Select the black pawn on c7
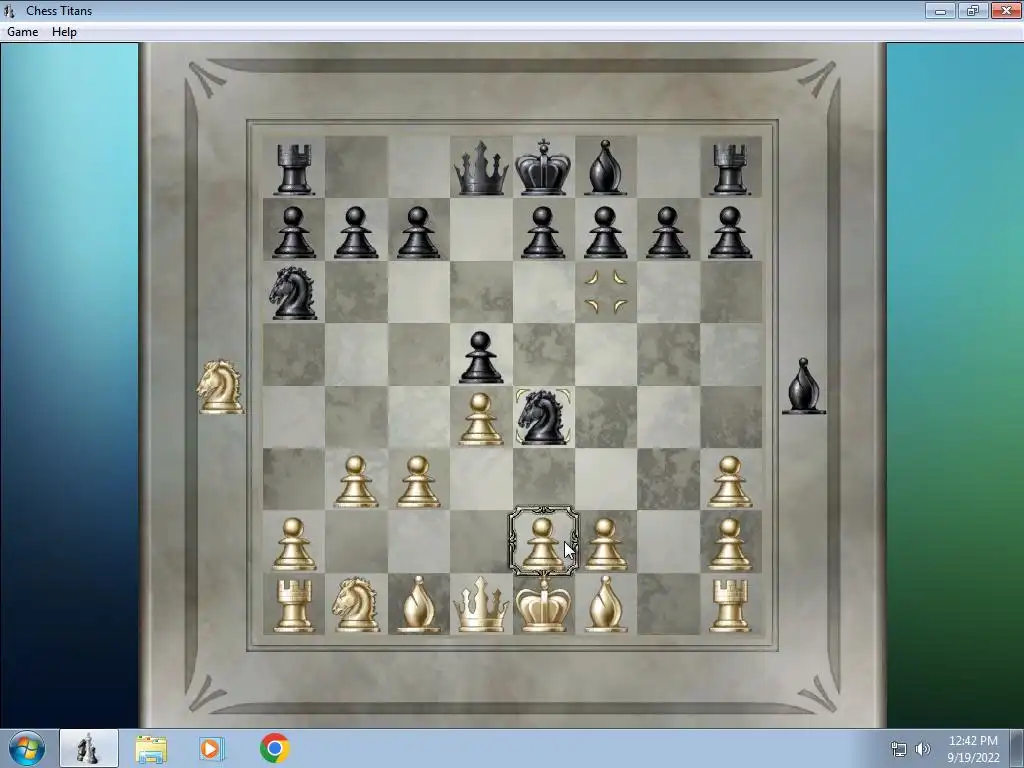This screenshot has height=768, width=1024. pyautogui.click(x=418, y=232)
